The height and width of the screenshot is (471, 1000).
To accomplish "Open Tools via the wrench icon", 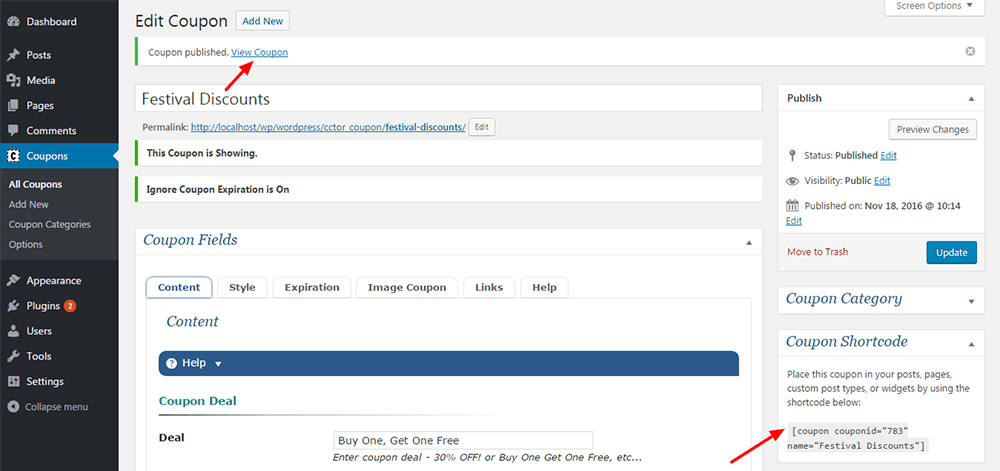I will [14, 356].
